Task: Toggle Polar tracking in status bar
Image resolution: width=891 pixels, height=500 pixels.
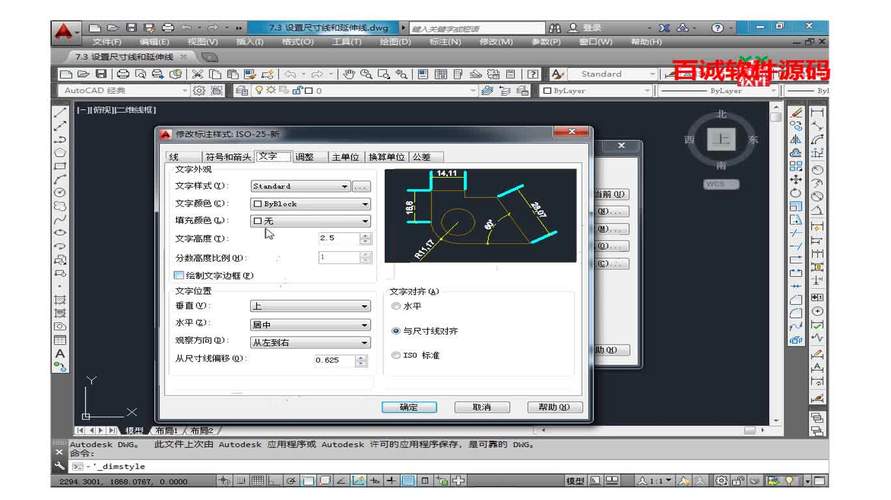Action: pyautogui.click(x=291, y=481)
